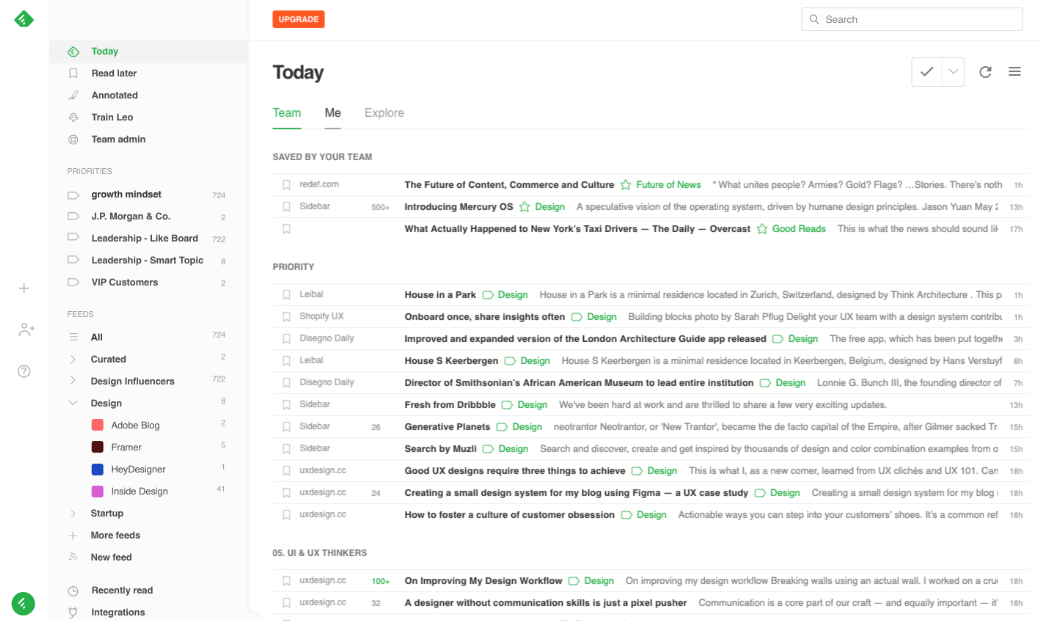The width and height of the screenshot is (1044, 621).
Task: Click the star icon next to Future of News
Action: 626,185
